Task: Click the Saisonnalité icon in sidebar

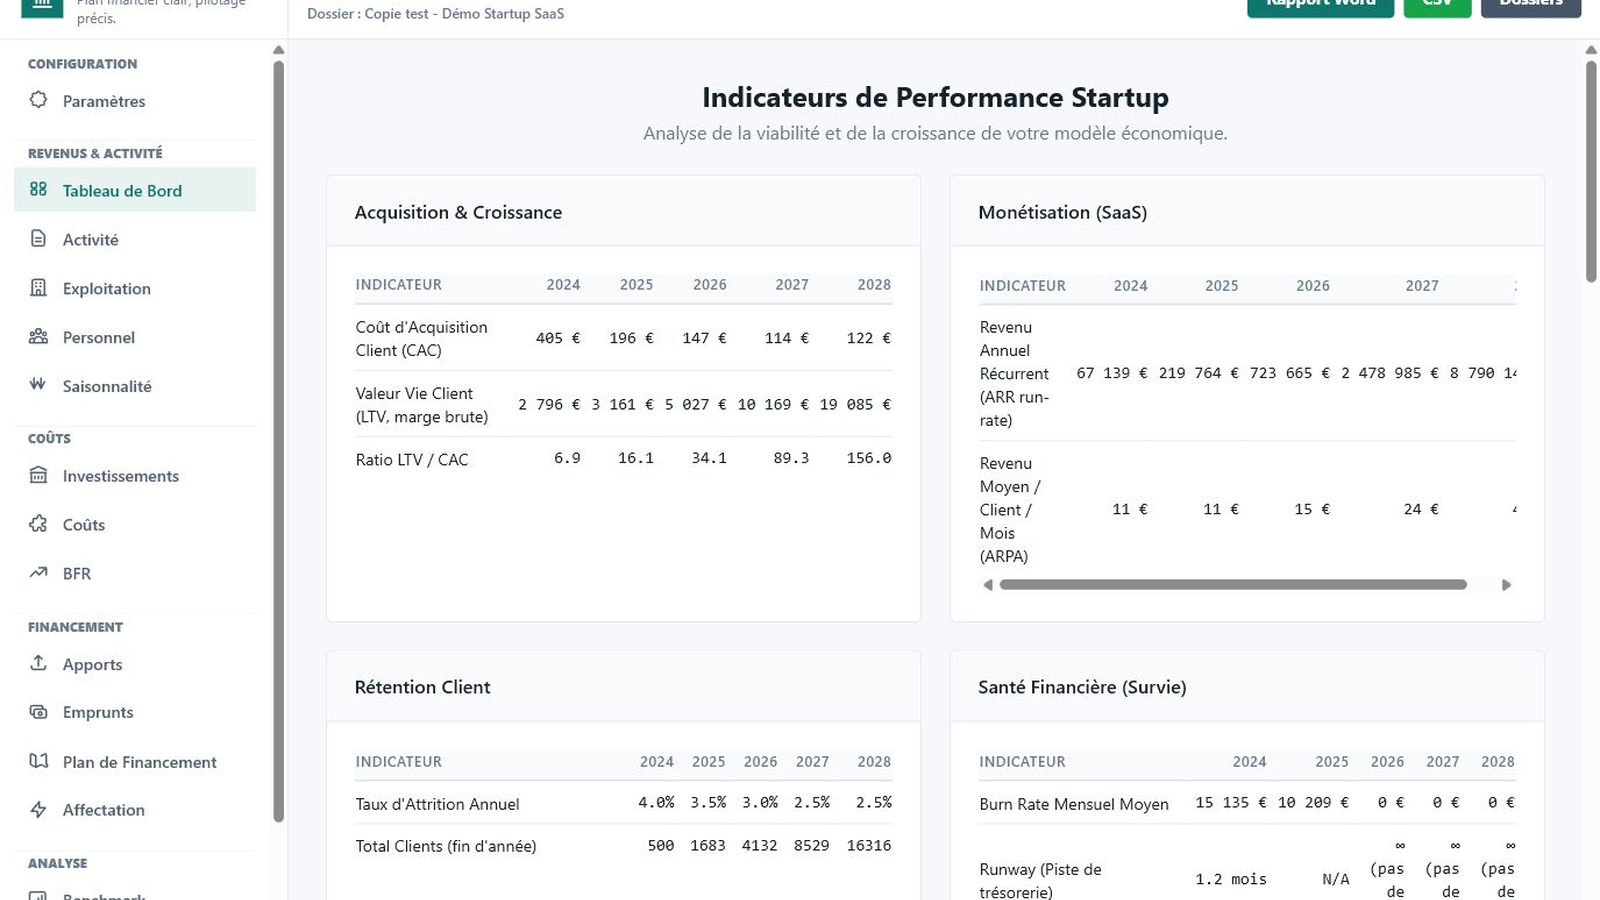Action: (38, 384)
